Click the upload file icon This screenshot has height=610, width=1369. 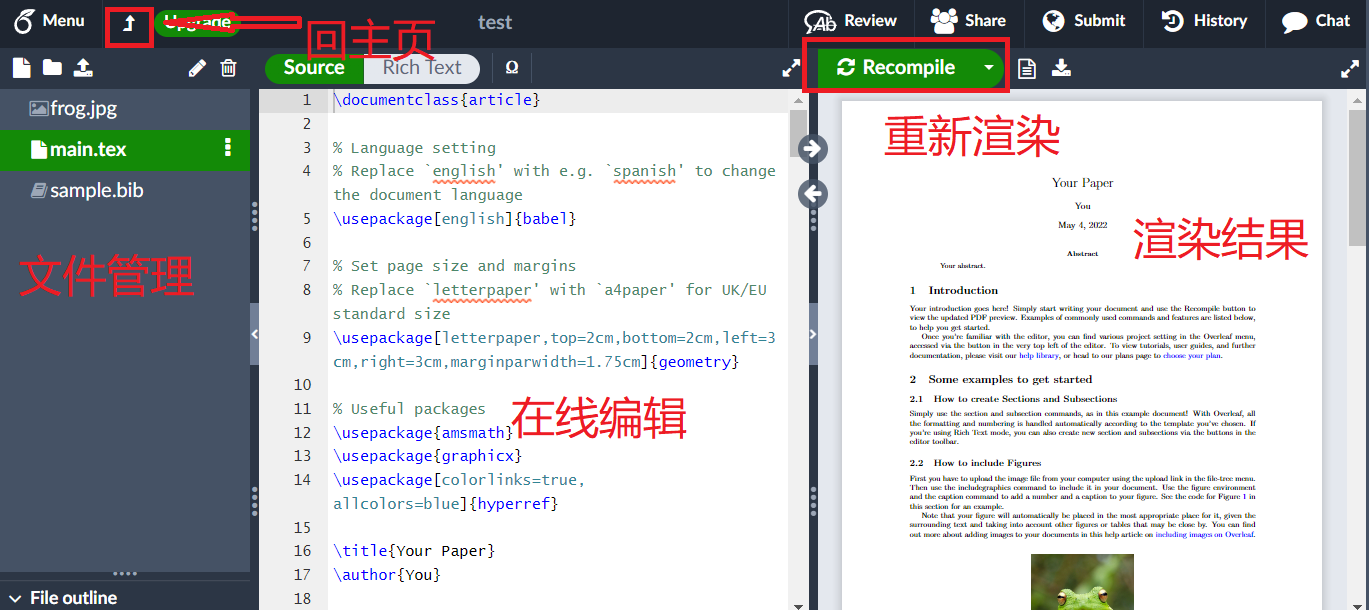click(x=84, y=68)
